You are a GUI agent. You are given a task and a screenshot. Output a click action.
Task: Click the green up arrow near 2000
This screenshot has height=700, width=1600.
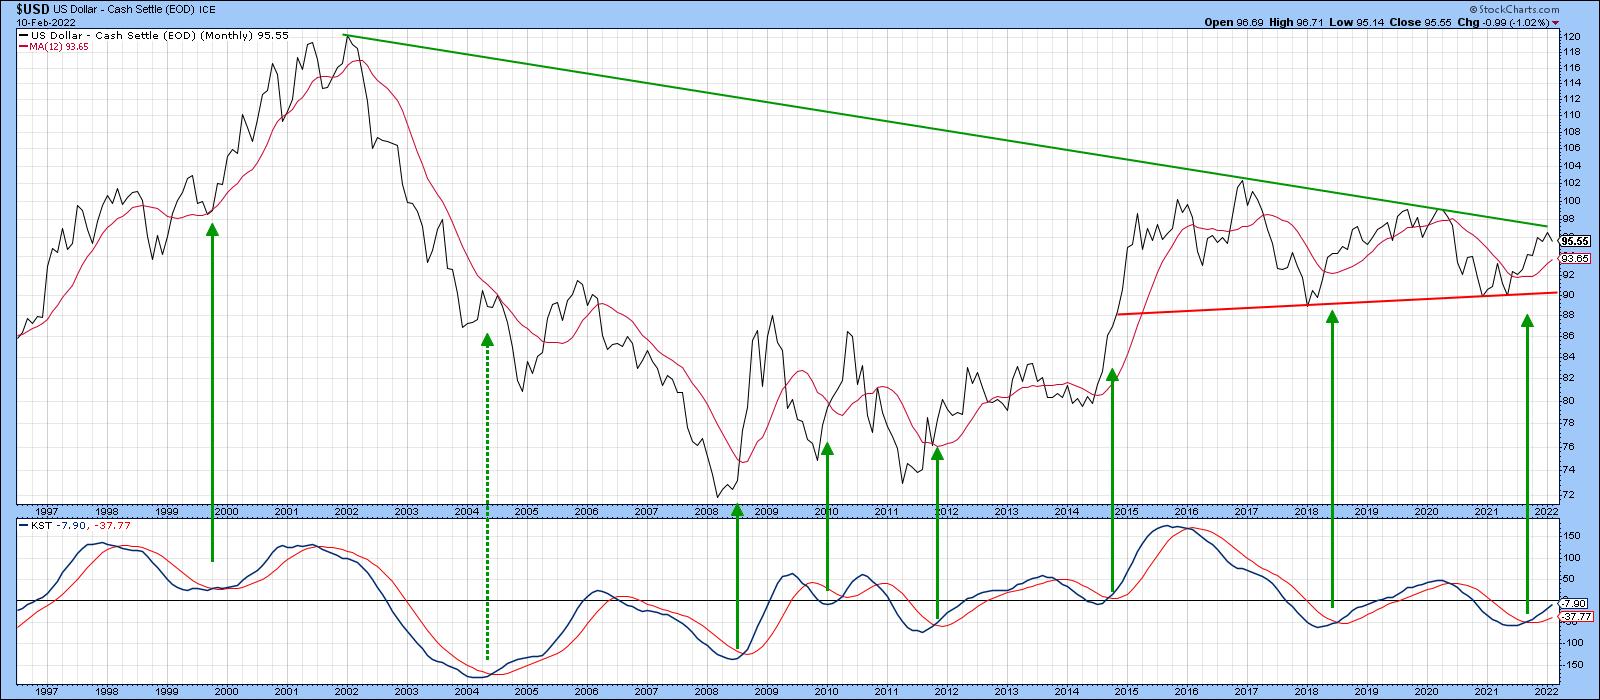(212, 390)
